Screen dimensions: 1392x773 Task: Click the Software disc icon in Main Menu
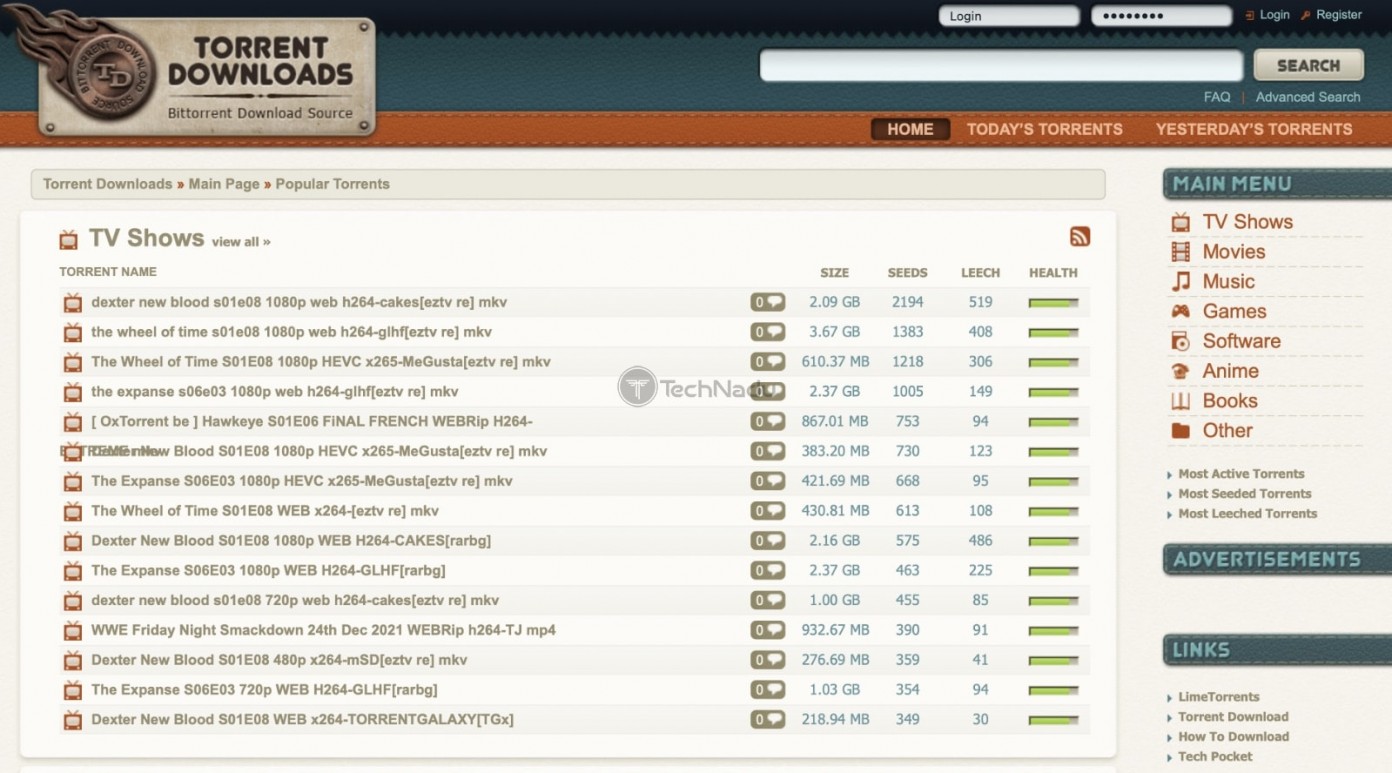tap(1181, 341)
